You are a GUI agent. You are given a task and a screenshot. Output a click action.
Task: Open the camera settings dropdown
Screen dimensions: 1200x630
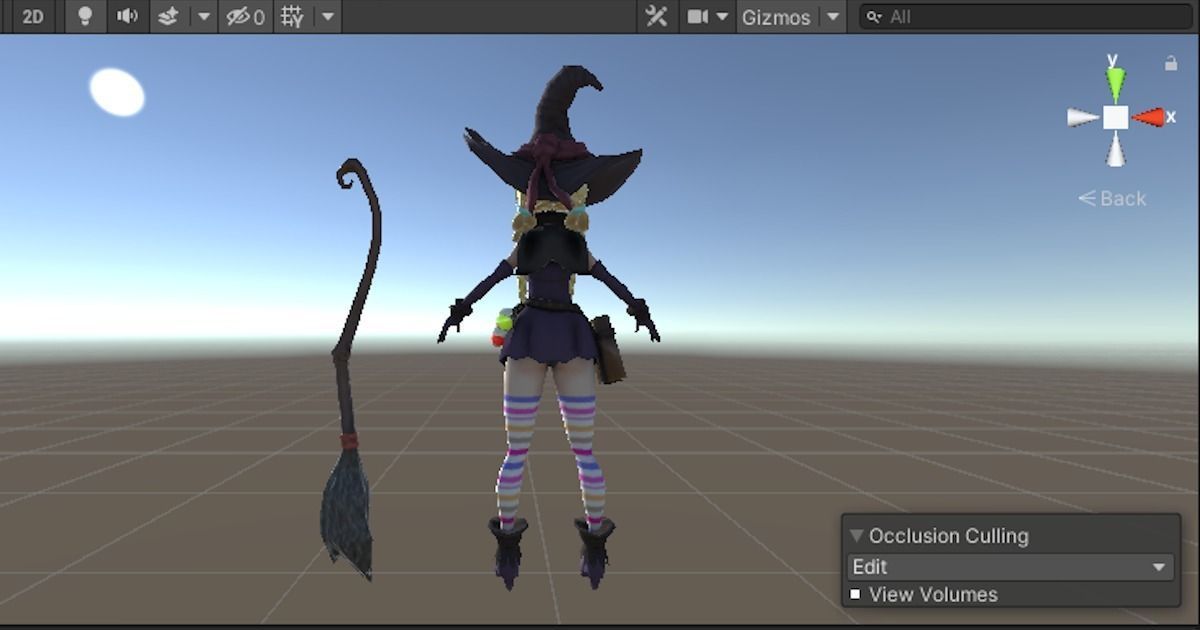coord(723,16)
